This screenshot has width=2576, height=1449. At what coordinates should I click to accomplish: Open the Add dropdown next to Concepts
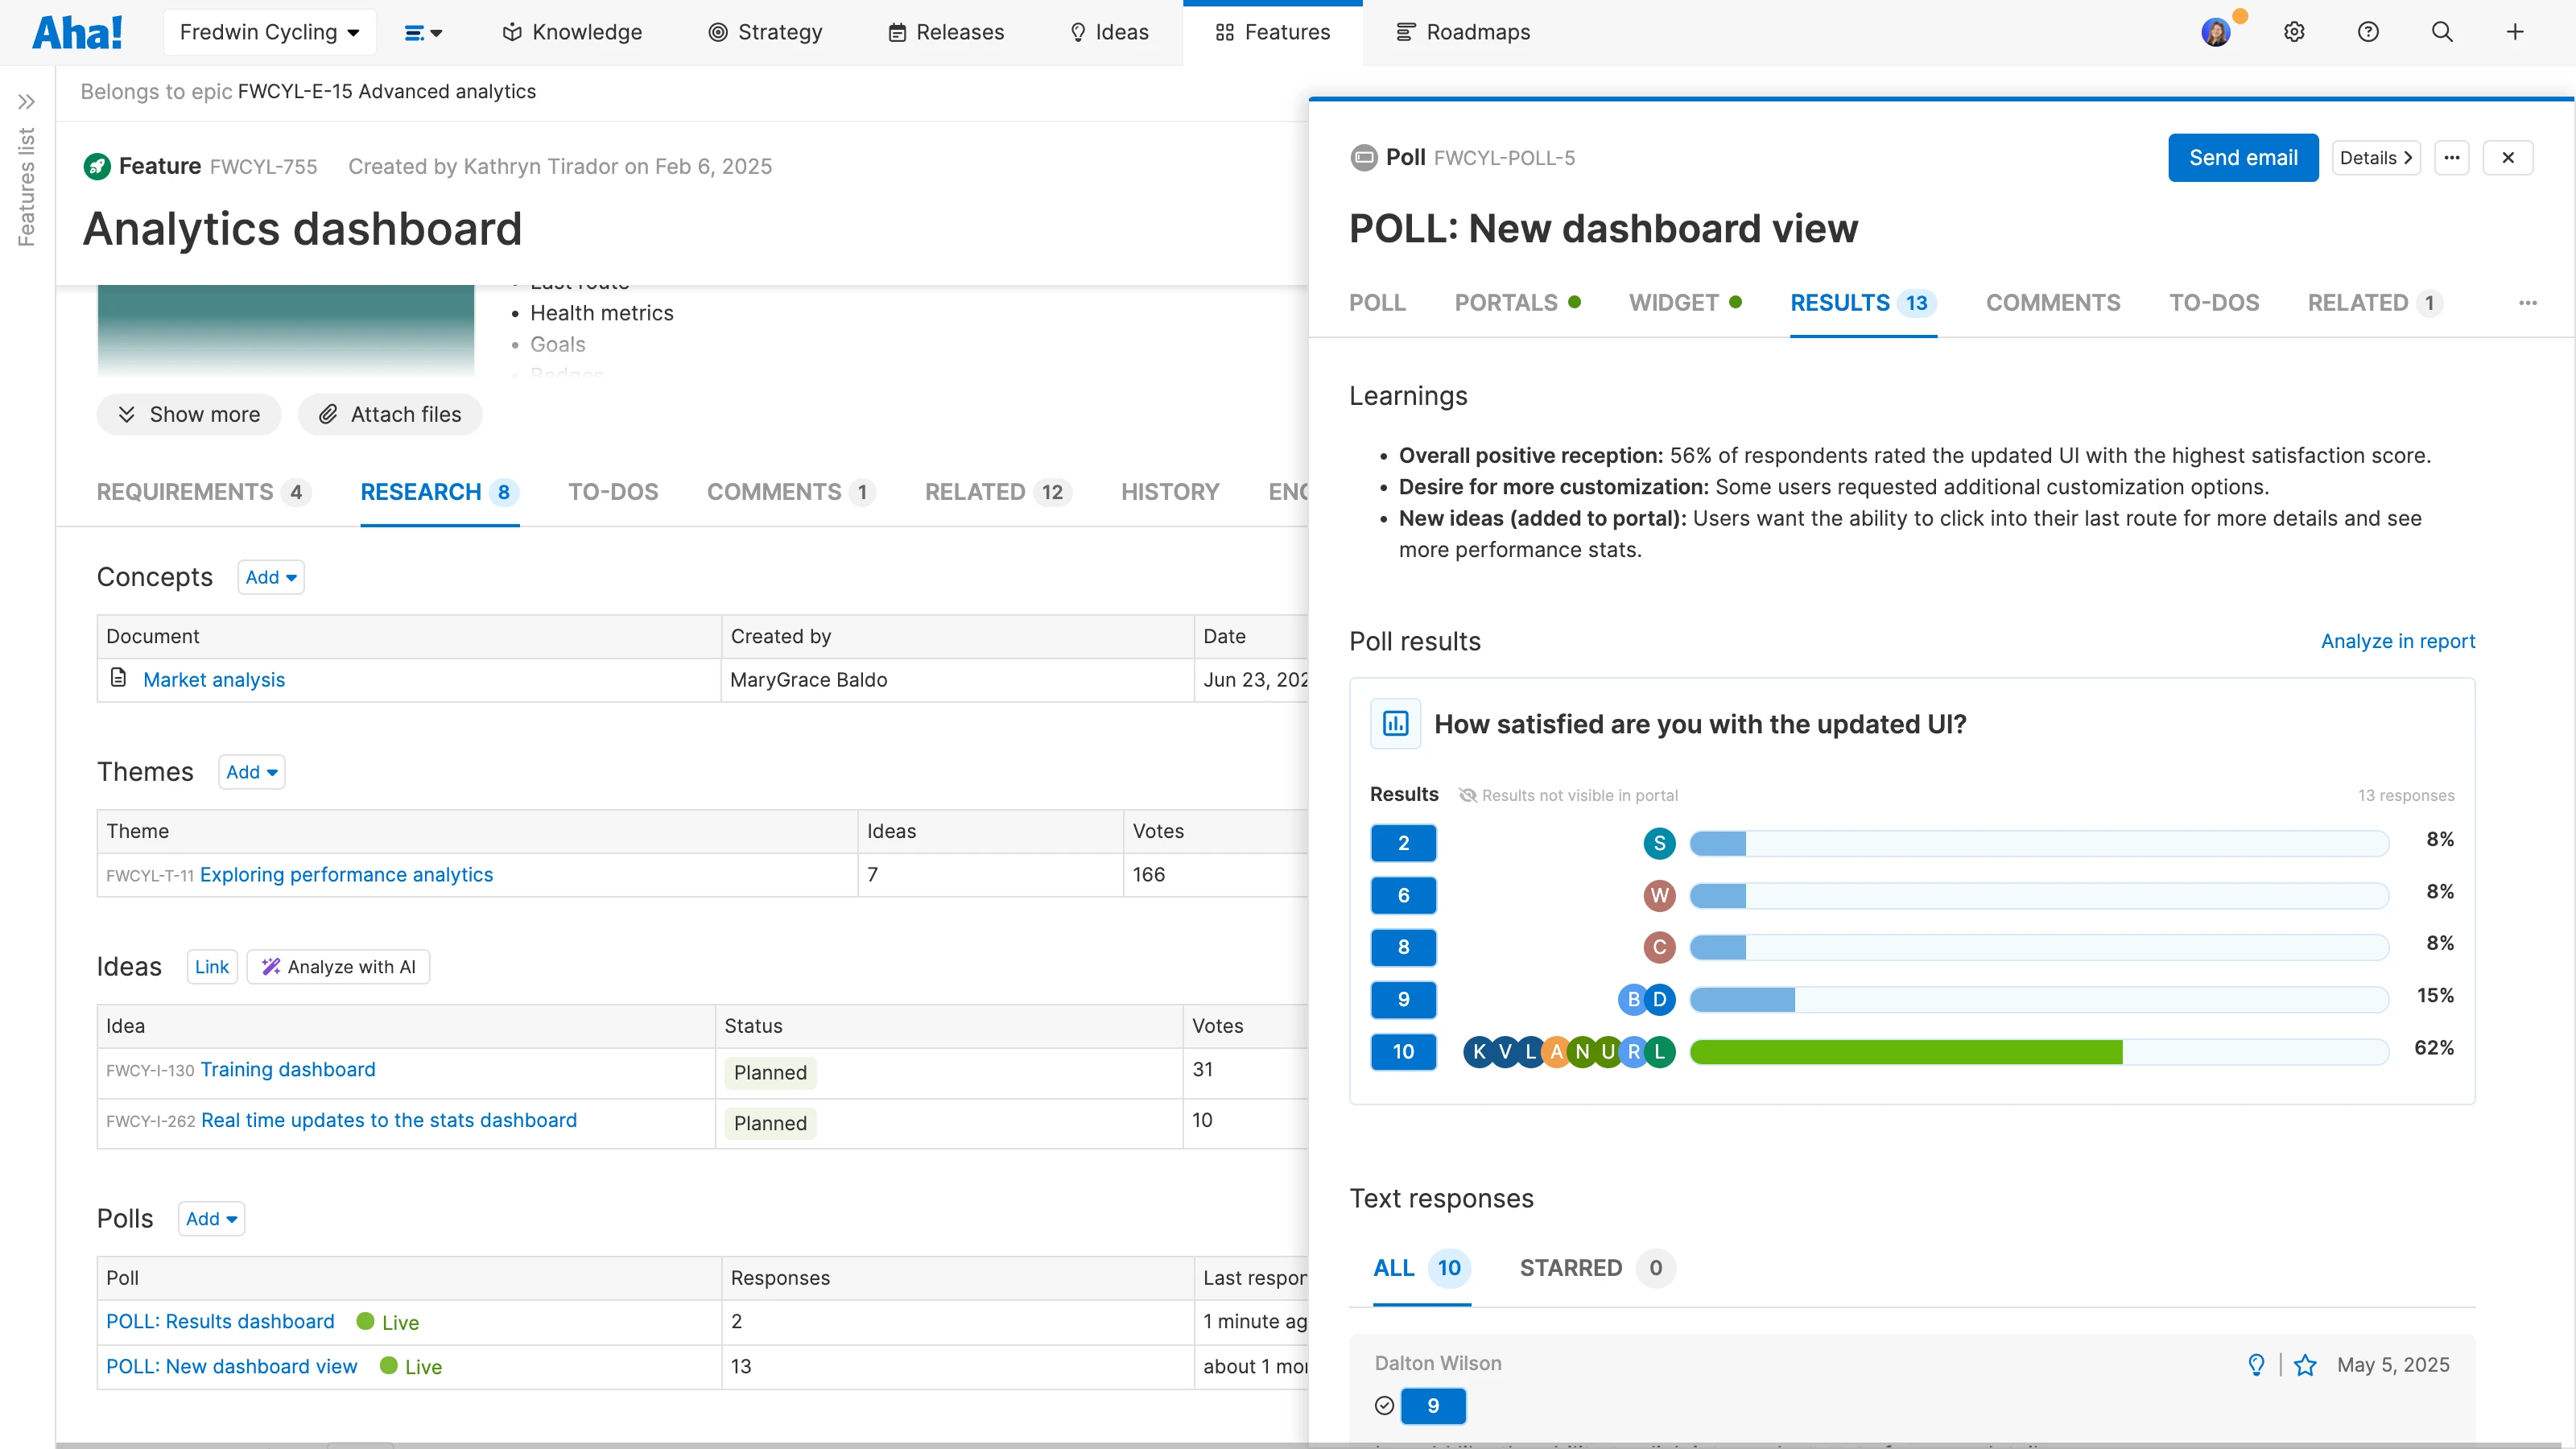pyautogui.click(x=270, y=577)
